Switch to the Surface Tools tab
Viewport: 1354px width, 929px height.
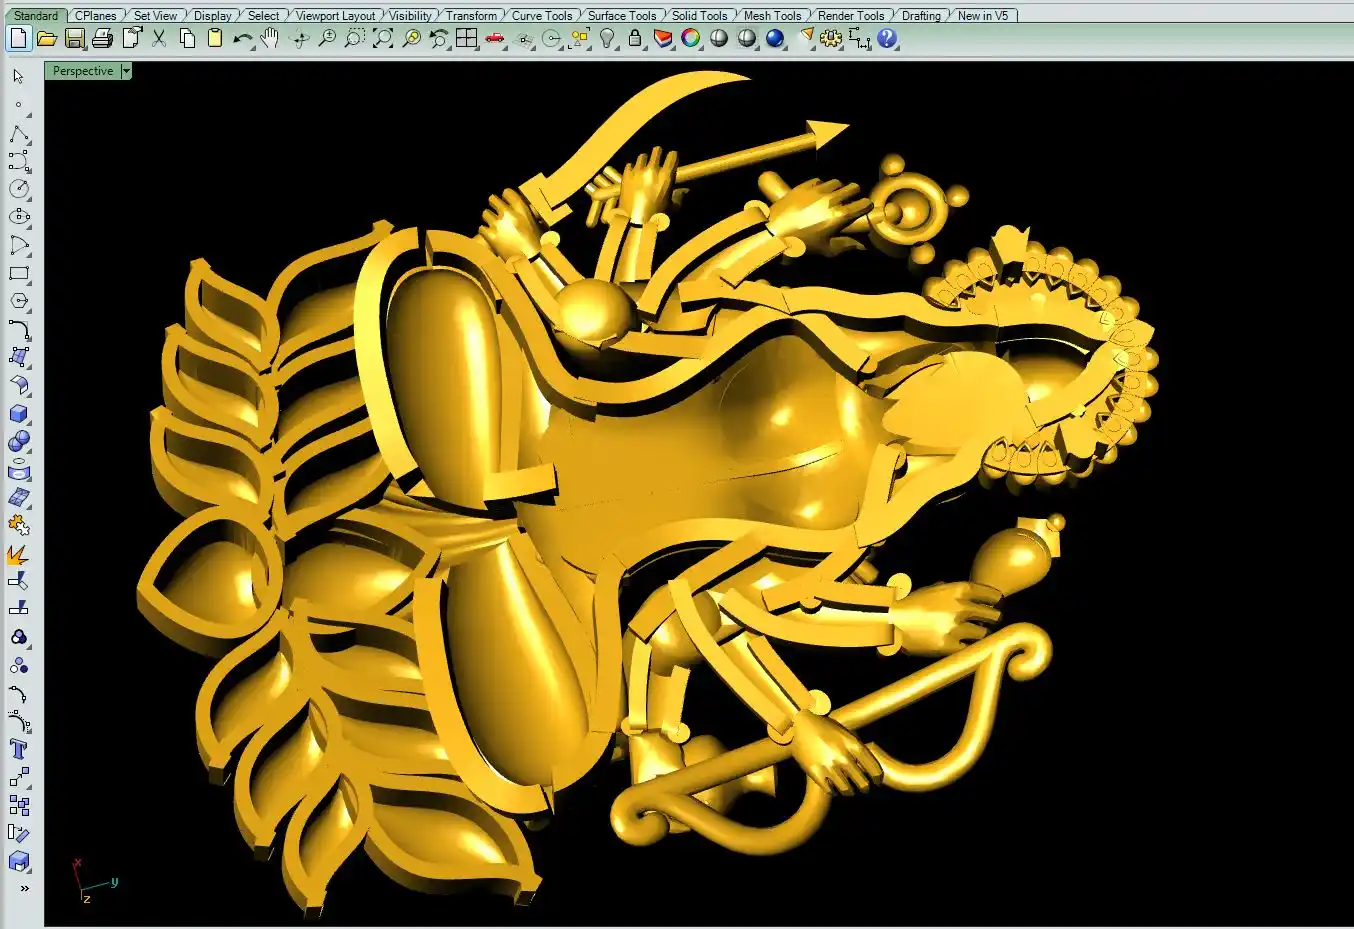pos(621,16)
